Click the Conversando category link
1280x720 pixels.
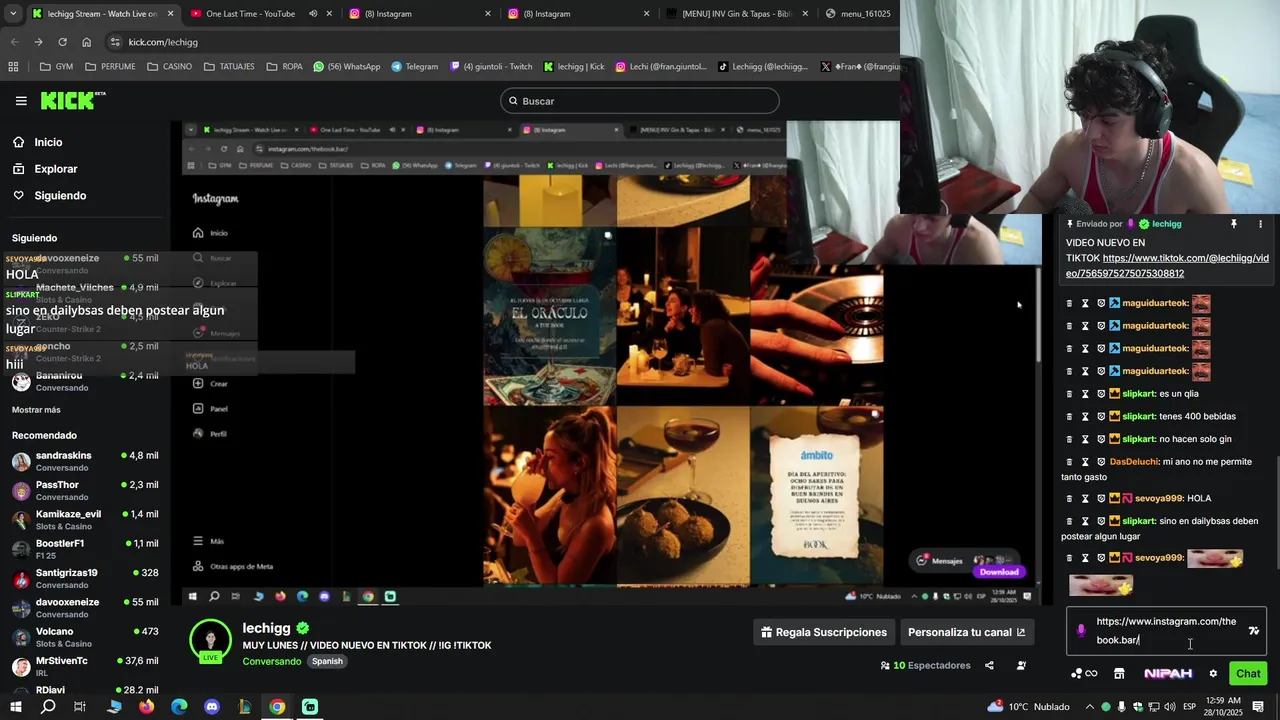click(271, 662)
